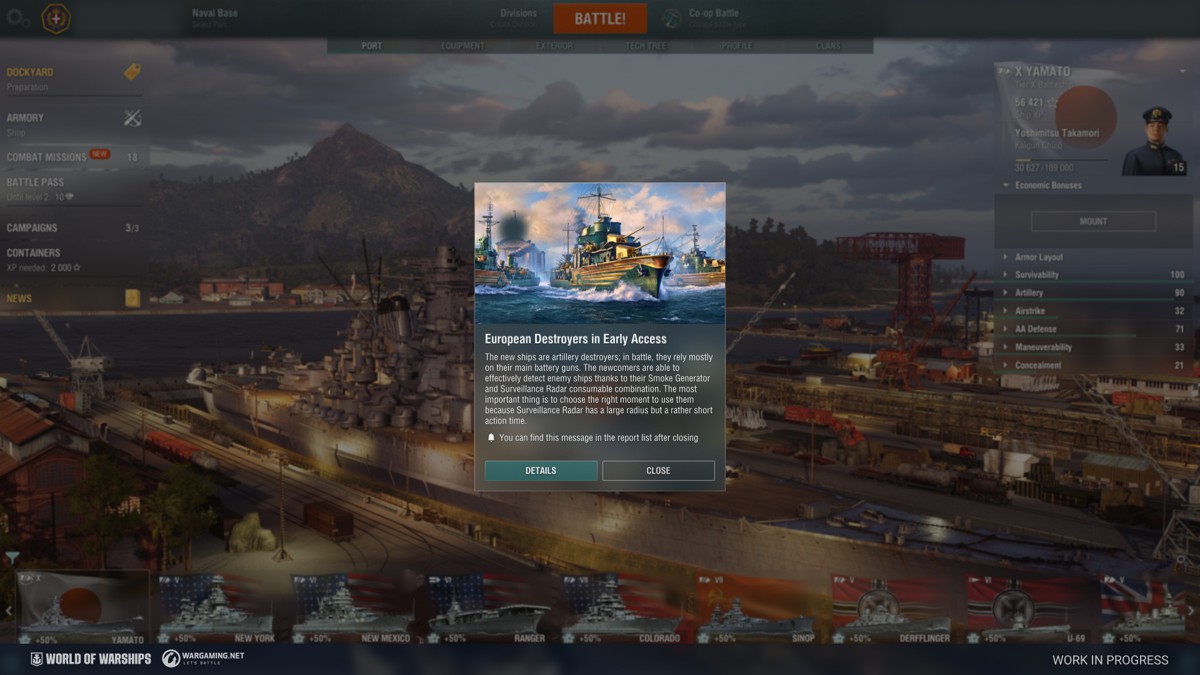Select the Sinop ship in carousel
The image size is (1200, 675).
point(757,608)
